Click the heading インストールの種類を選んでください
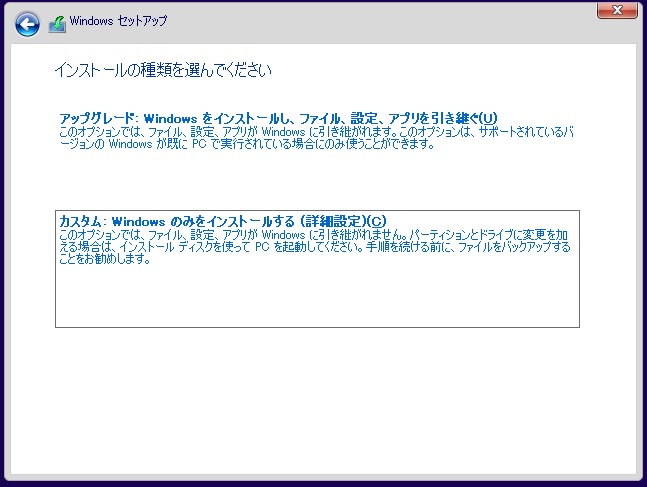647x487 pixels. (x=163, y=70)
